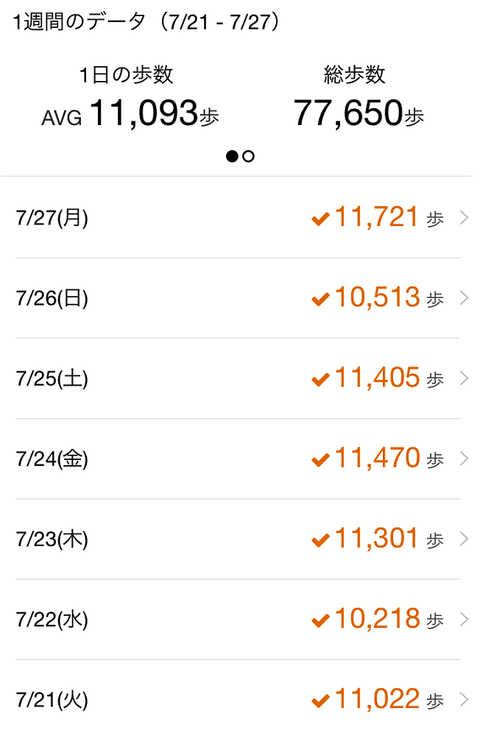480x736 pixels.
Task: Open details chevron for 7/27(月)
Action: click(x=464, y=218)
